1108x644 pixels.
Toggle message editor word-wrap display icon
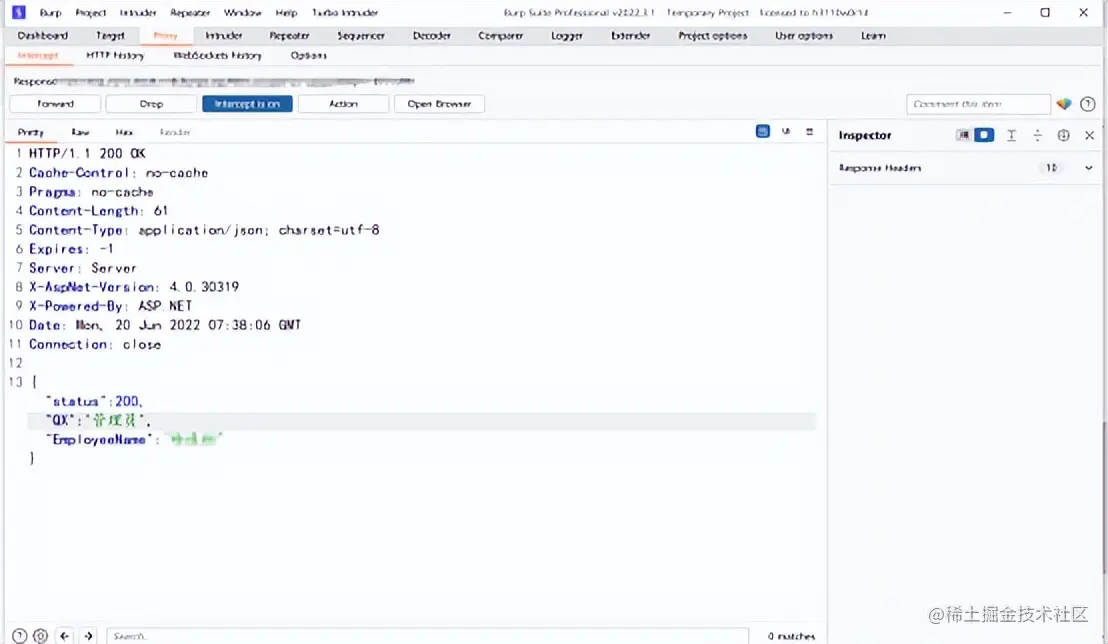pos(762,131)
